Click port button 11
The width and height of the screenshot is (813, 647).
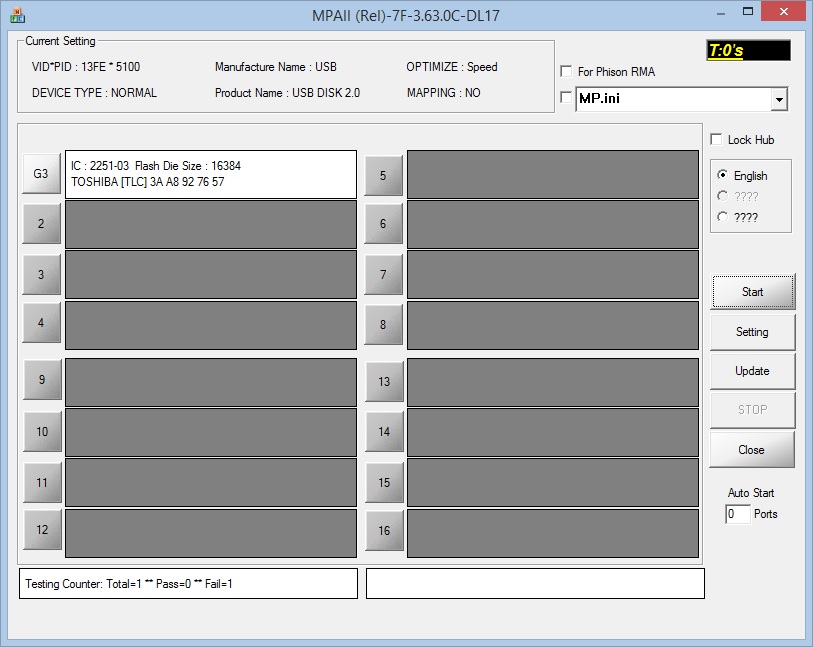click(x=42, y=483)
